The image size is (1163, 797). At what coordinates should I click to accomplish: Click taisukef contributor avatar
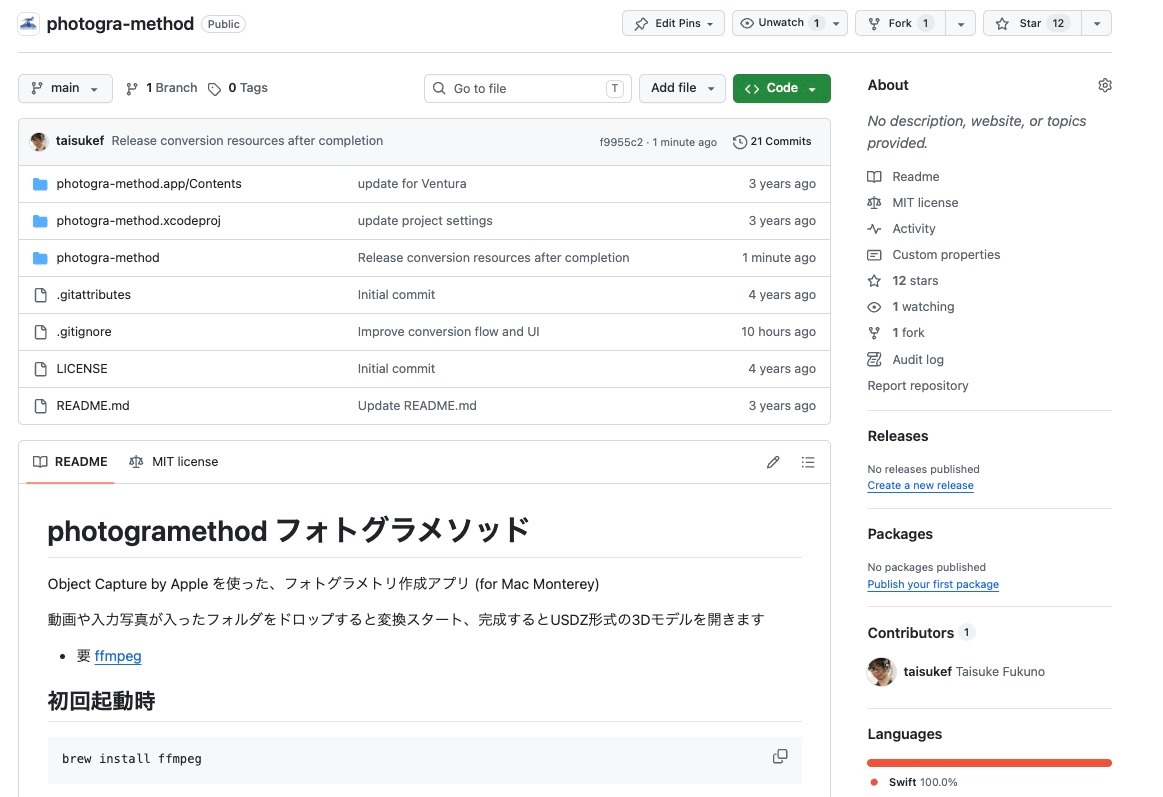point(881,672)
